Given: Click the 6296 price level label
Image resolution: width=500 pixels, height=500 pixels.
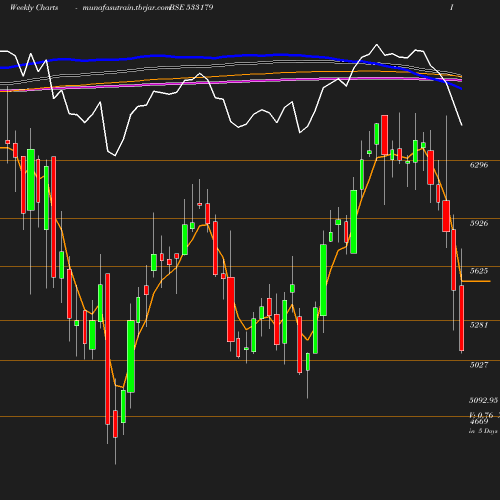Looking at the screenshot, I should 479,165.
